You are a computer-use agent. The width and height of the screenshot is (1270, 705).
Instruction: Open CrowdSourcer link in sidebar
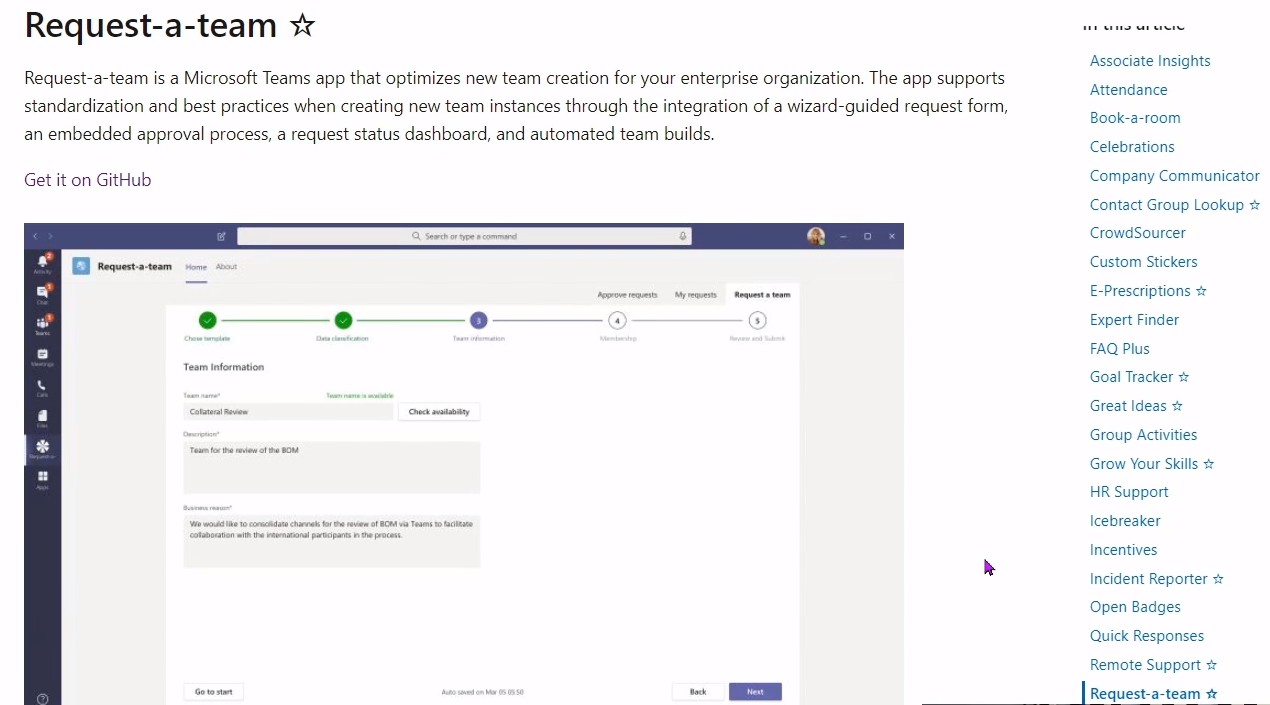pos(1138,233)
